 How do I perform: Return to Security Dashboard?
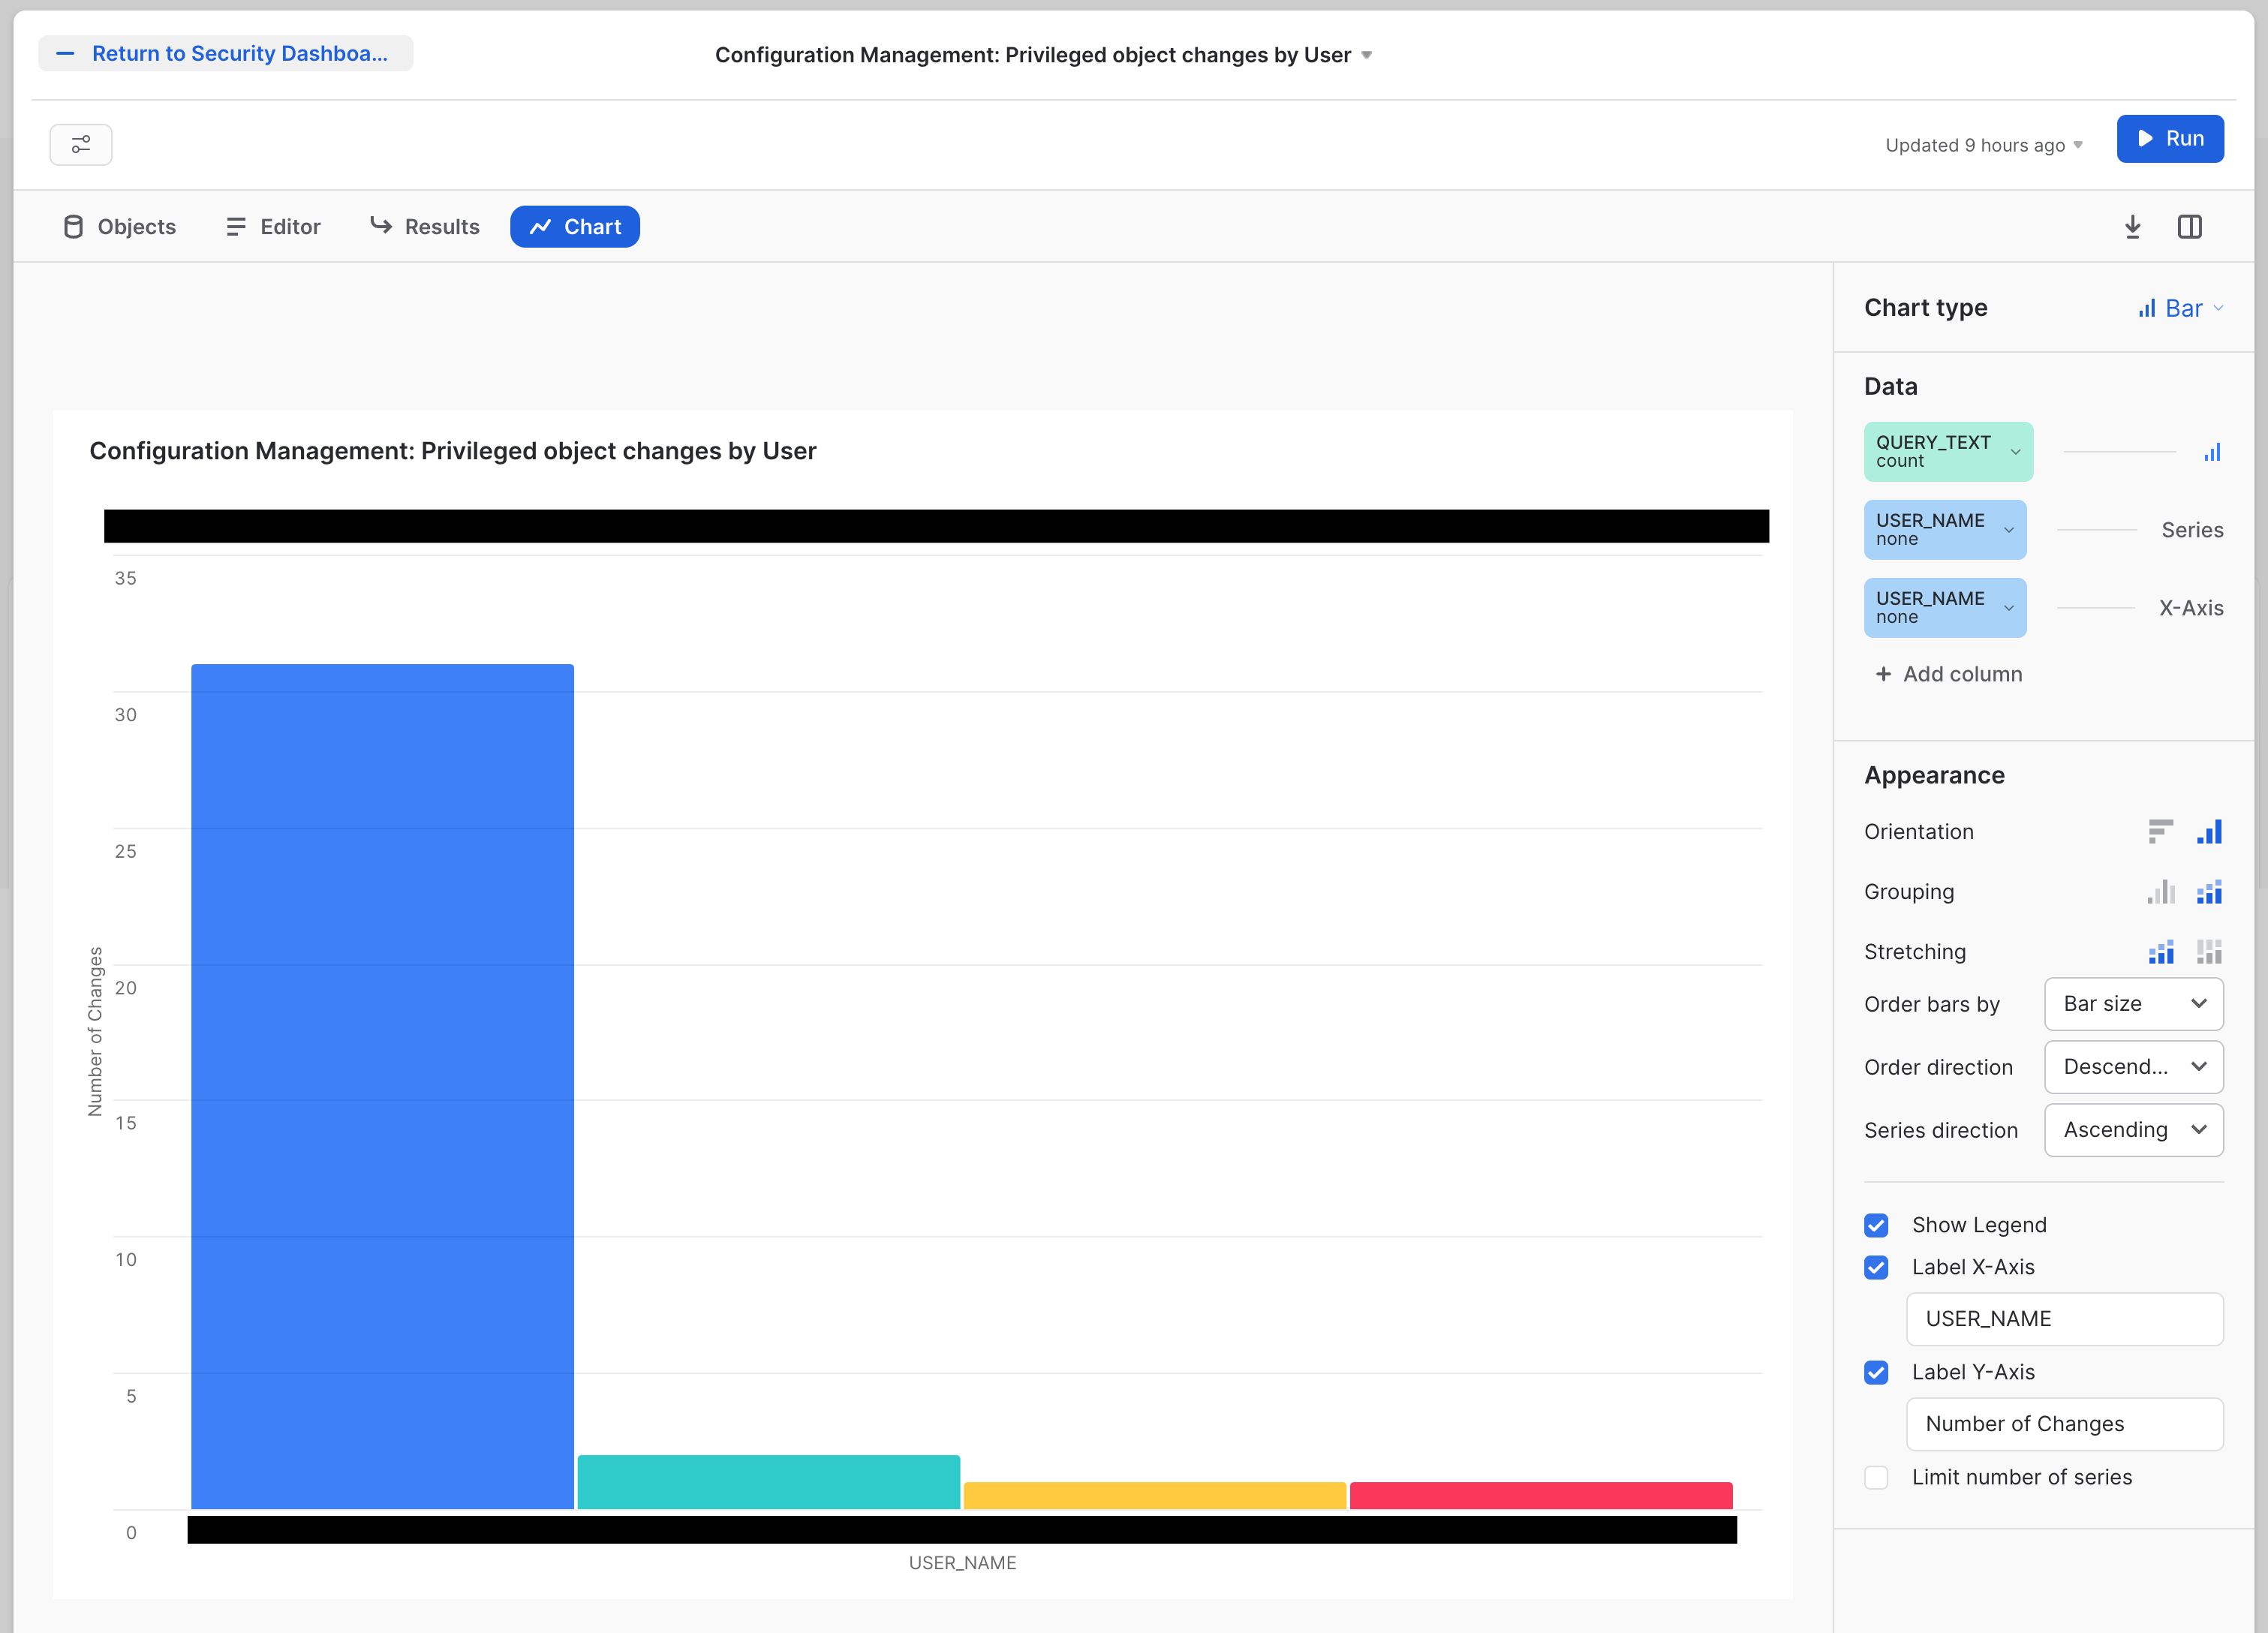[x=225, y=53]
